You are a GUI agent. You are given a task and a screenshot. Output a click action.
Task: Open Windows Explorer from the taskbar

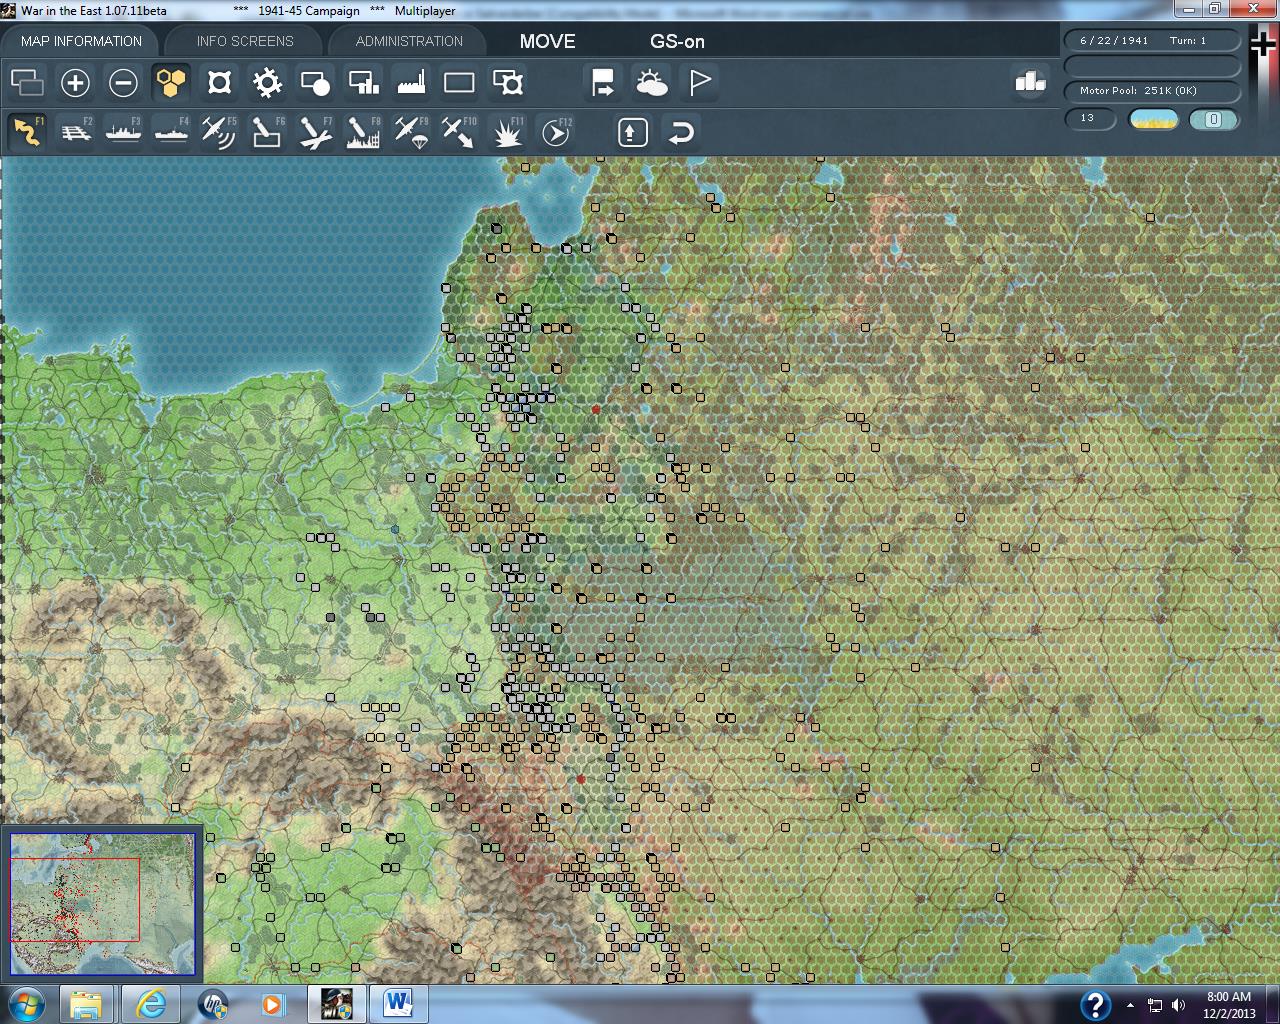click(86, 1004)
